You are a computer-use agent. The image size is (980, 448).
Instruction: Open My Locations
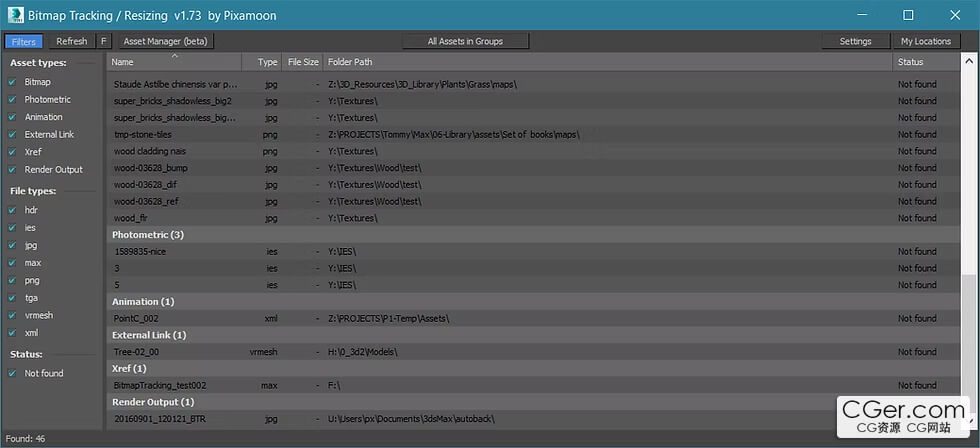click(x=925, y=41)
